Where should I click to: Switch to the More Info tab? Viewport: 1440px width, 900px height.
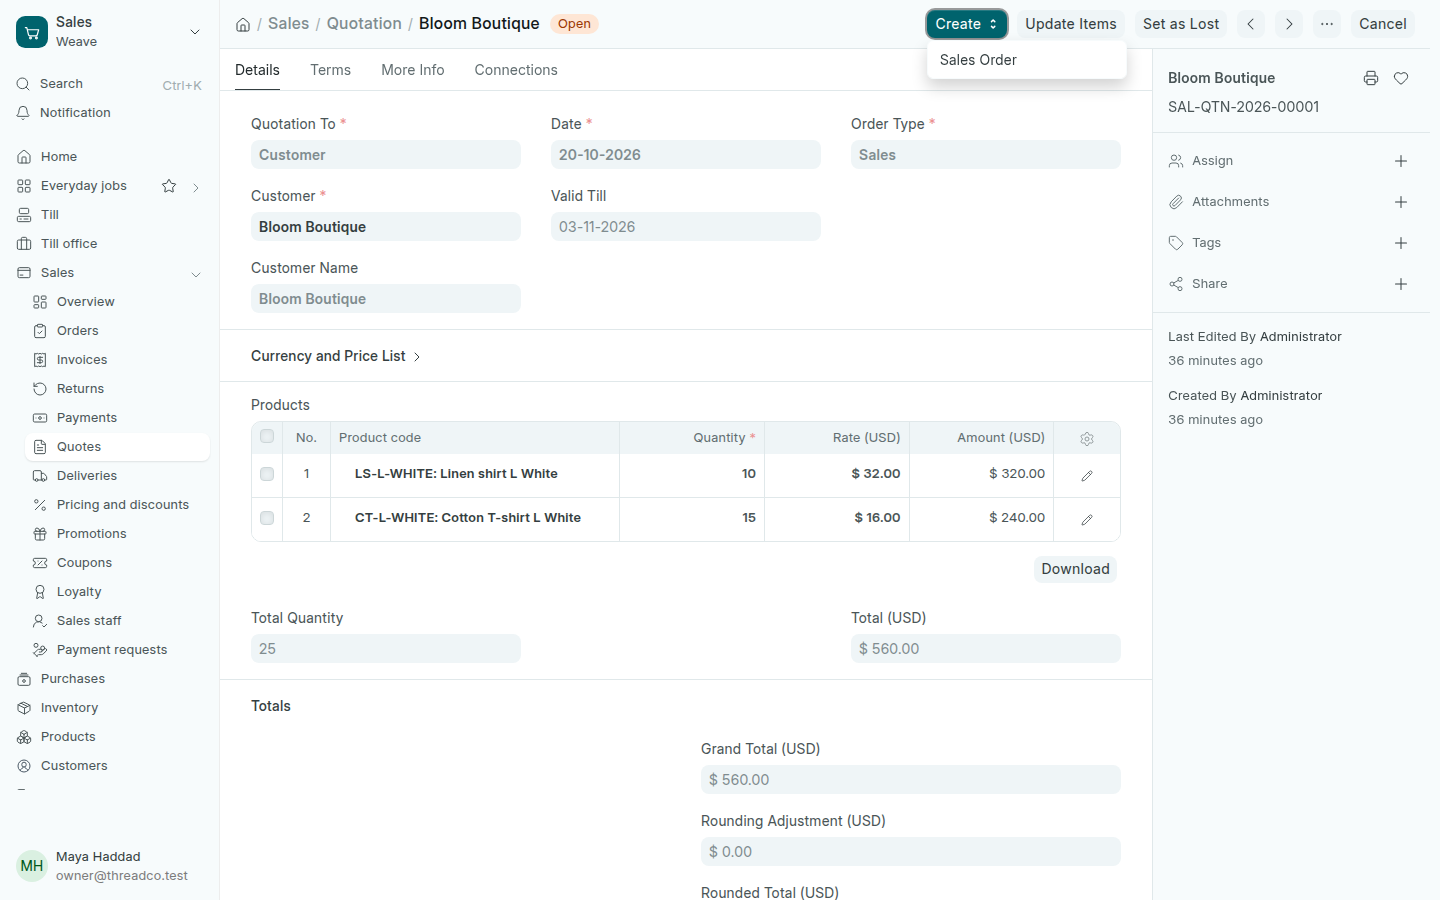click(412, 70)
